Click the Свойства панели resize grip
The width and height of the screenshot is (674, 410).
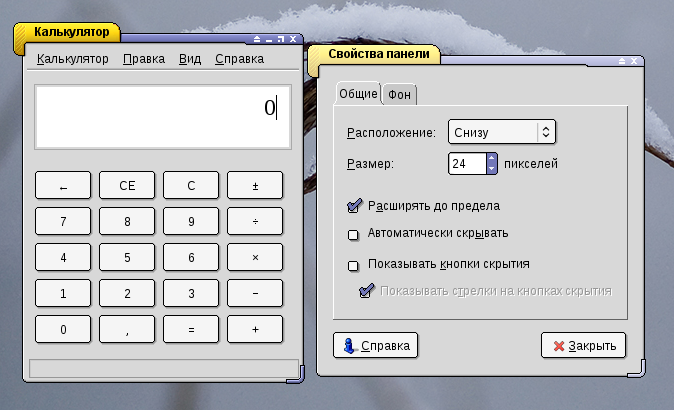(x=638, y=370)
